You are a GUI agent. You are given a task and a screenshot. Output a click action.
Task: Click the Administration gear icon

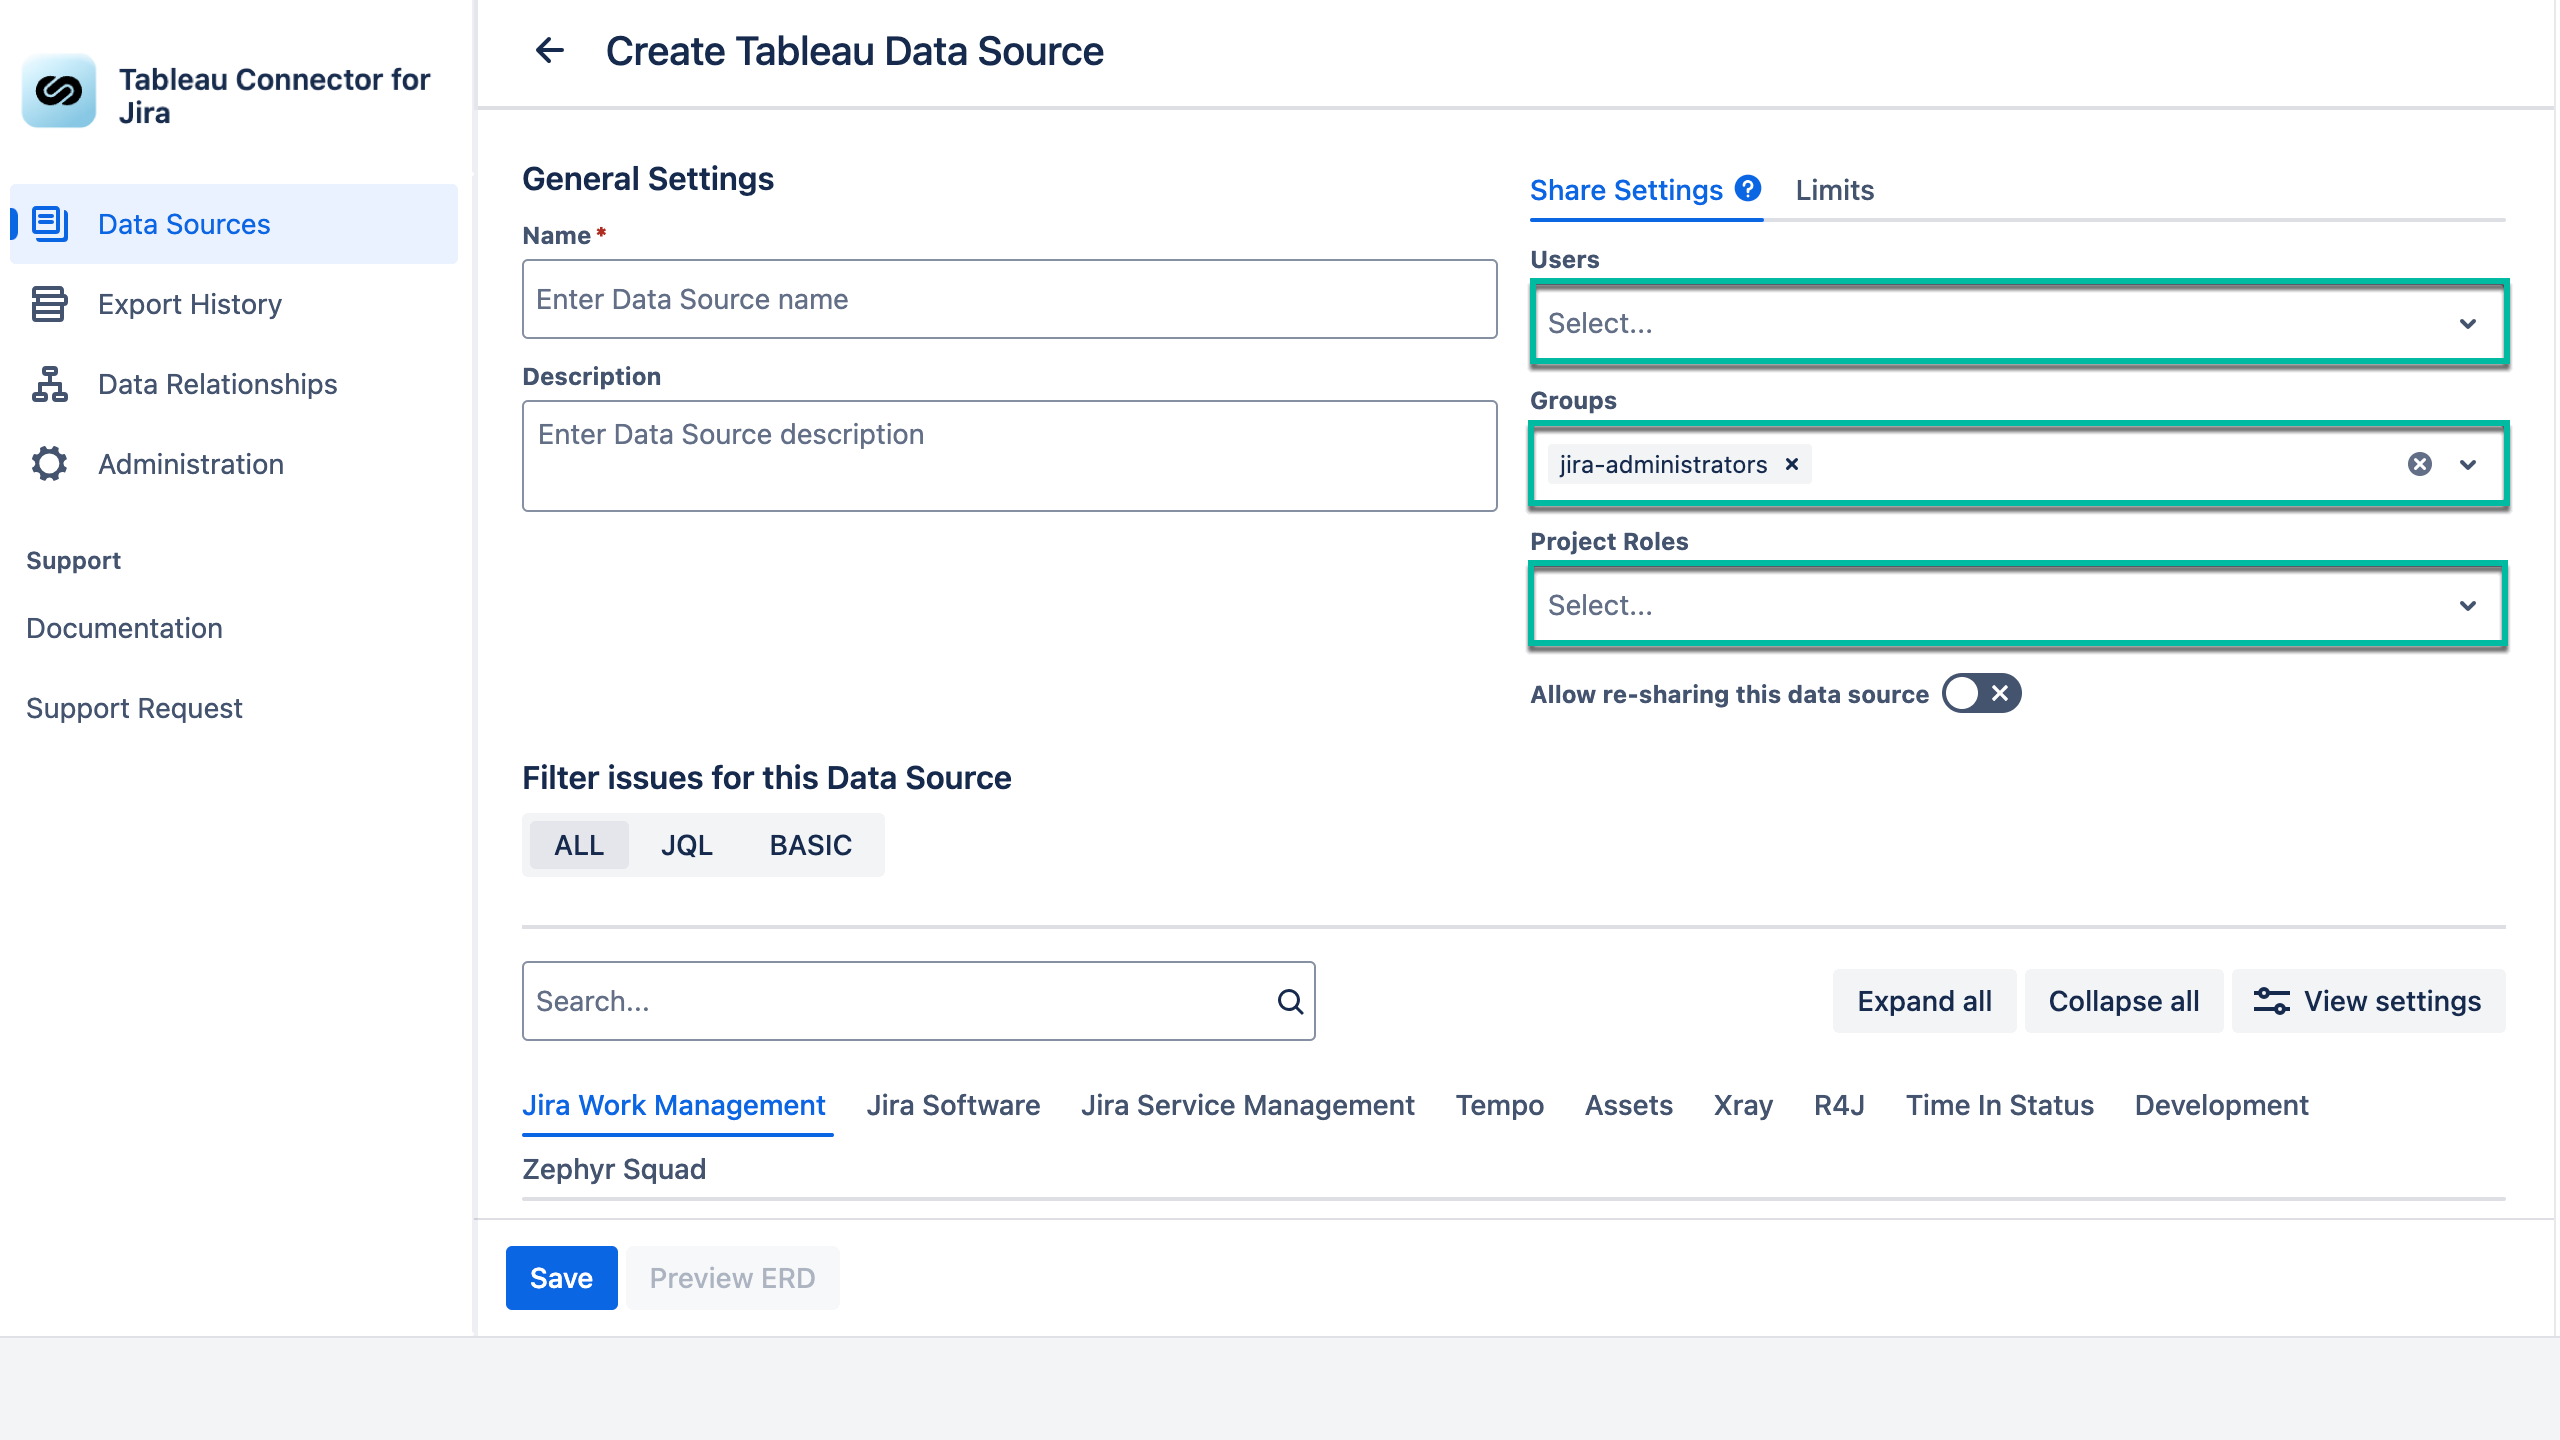49,464
